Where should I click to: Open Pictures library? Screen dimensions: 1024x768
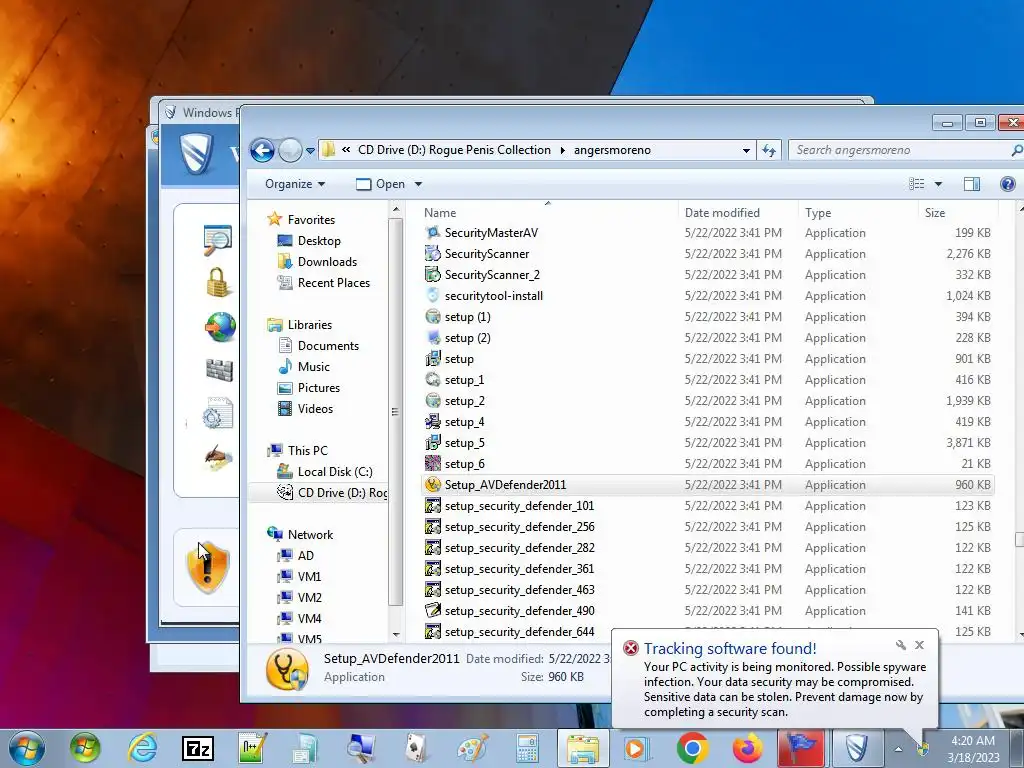309,387
